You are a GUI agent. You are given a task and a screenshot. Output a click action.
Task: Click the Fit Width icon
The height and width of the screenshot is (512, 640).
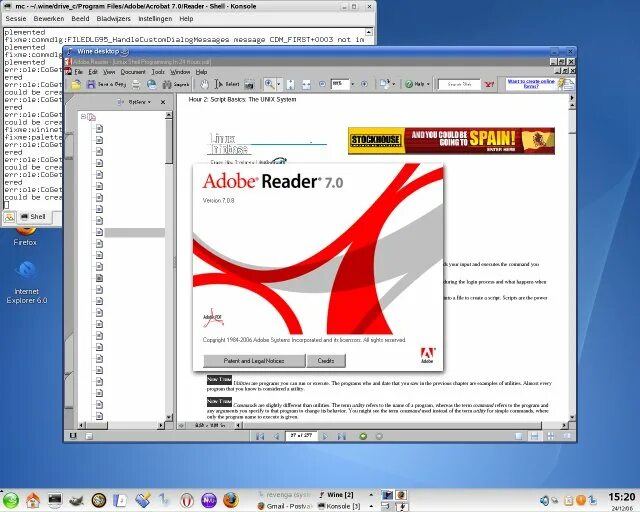click(x=306, y=85)
